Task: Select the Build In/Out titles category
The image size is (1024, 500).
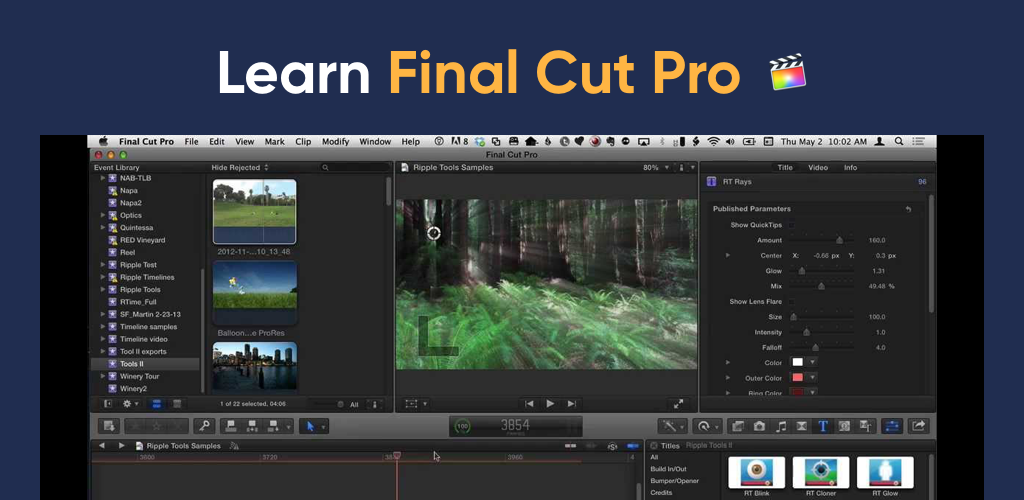Action: (668, 469)
